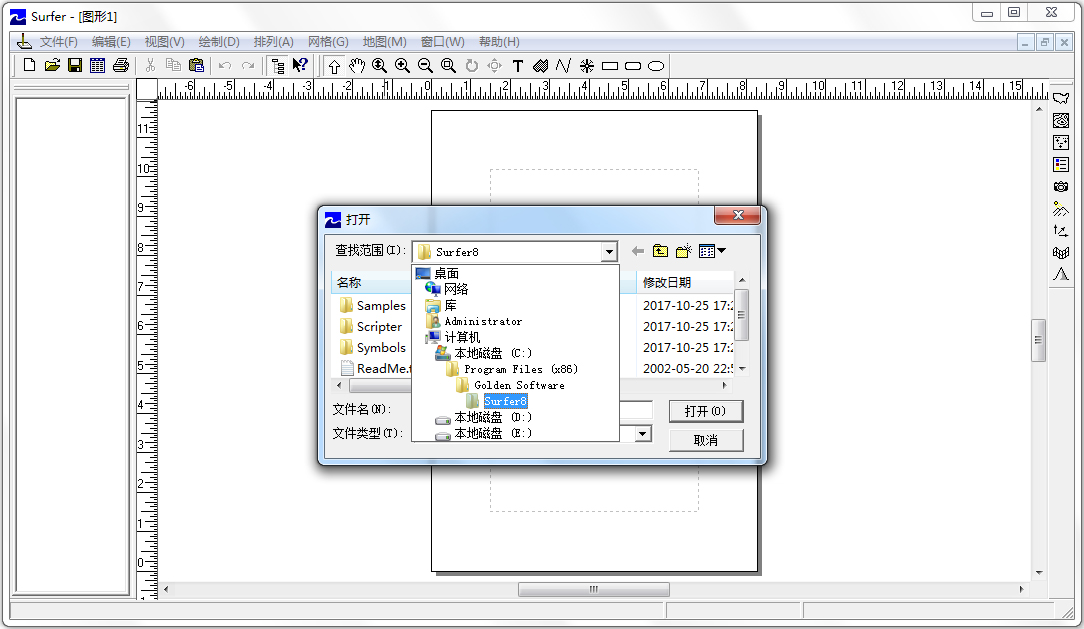This screenshot has width=1084, height=629.
Task: Click the Up One Level folder icon
Action: 660,251
